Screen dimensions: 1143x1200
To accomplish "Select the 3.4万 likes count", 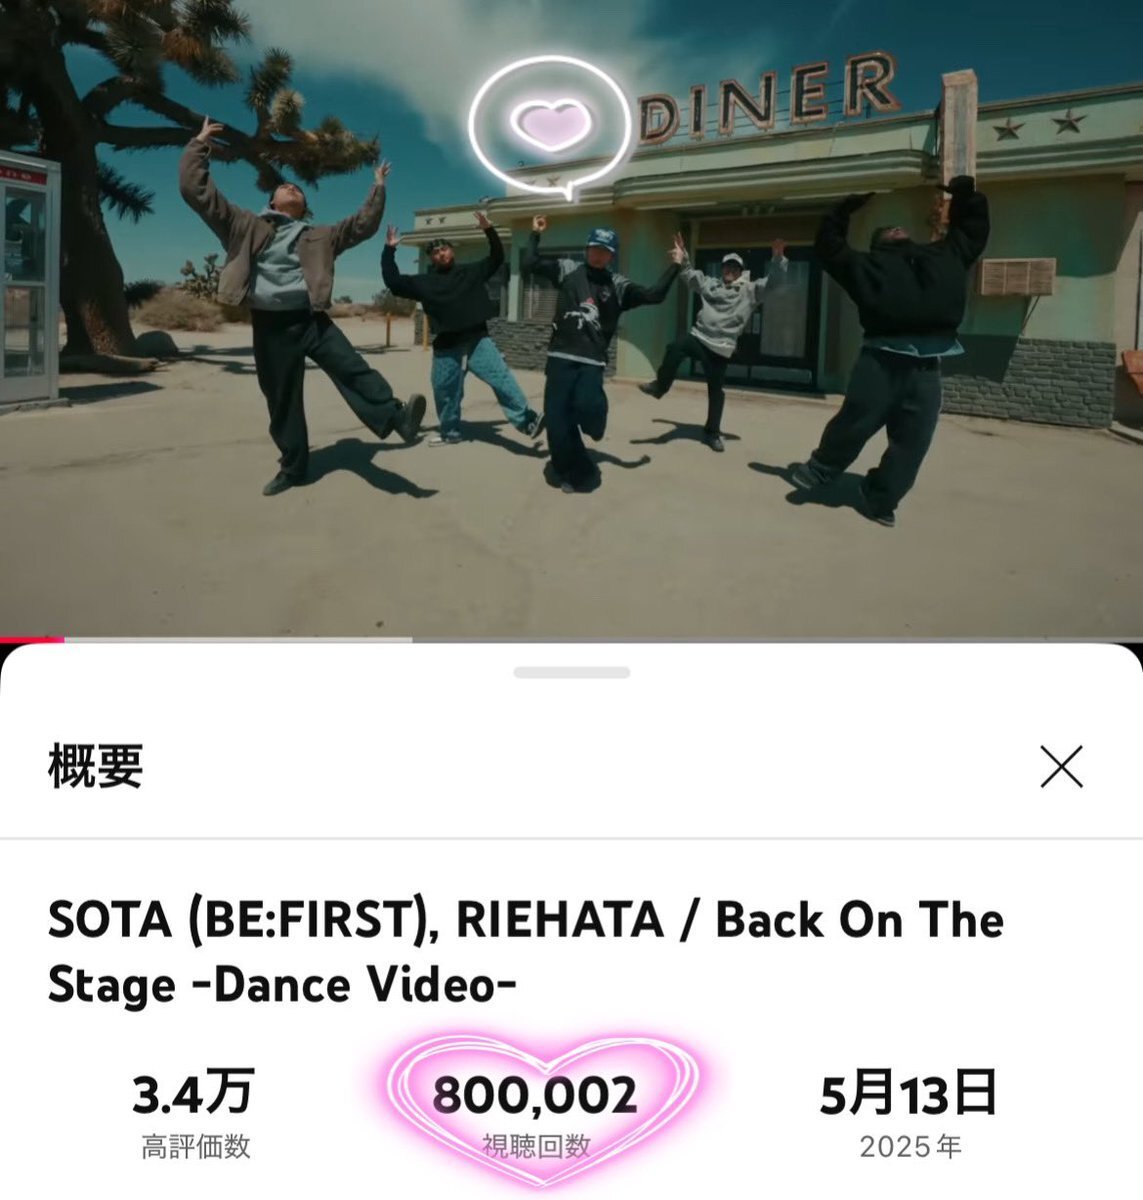I will (x=193, y=1092).
